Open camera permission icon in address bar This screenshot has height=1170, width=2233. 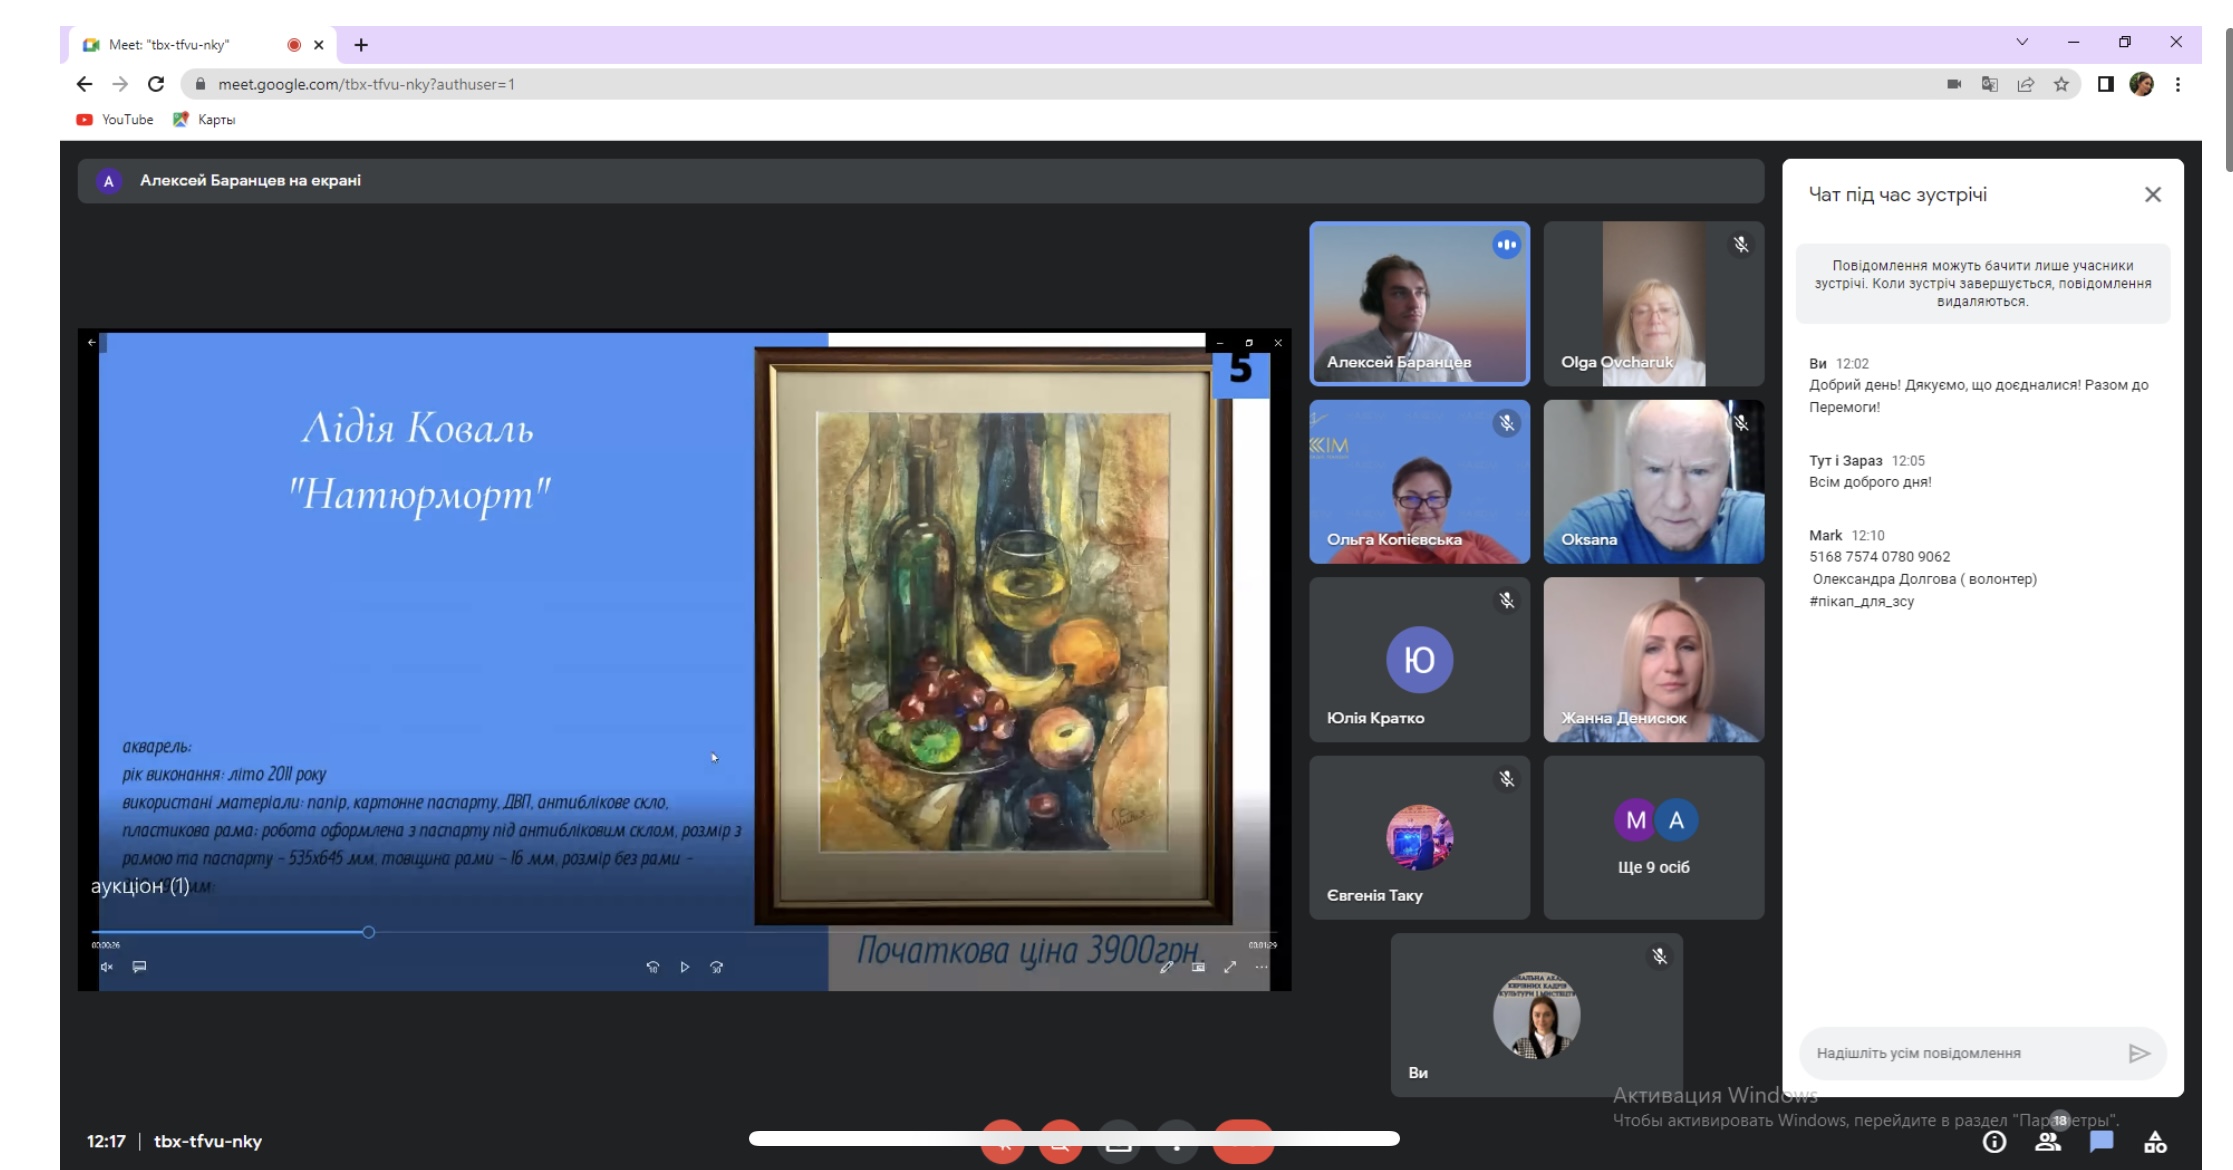pyautogui.click(x=1954, y=85)
